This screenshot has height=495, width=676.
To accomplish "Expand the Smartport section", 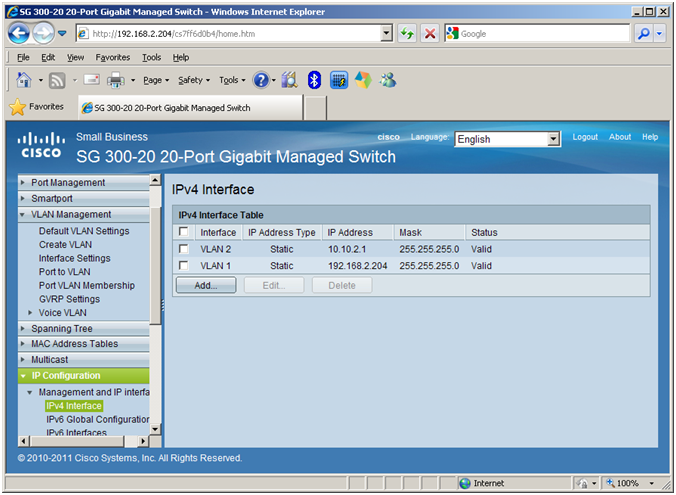I will coord(83,198).
